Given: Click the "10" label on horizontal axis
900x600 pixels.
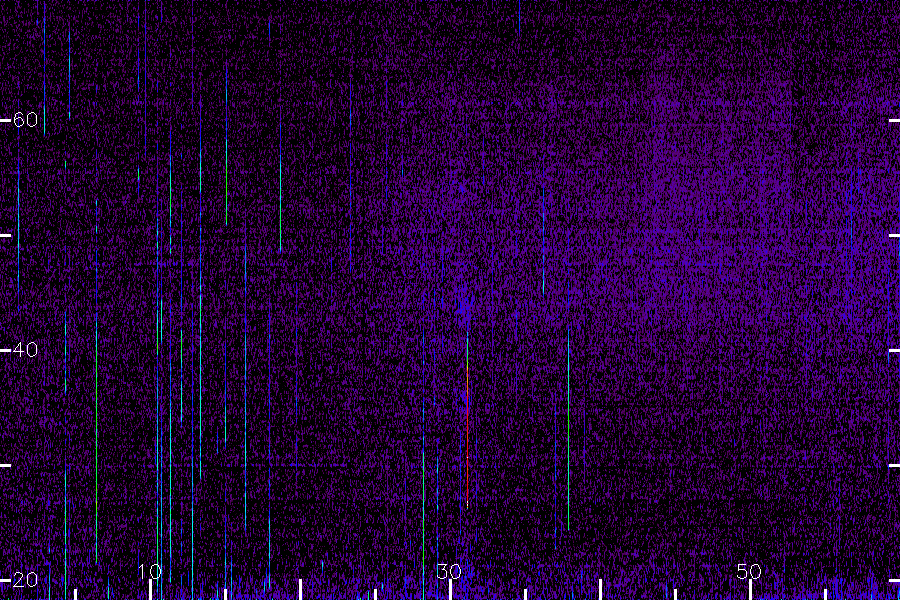Looking at the screenshot, I should tap(150, 571).
